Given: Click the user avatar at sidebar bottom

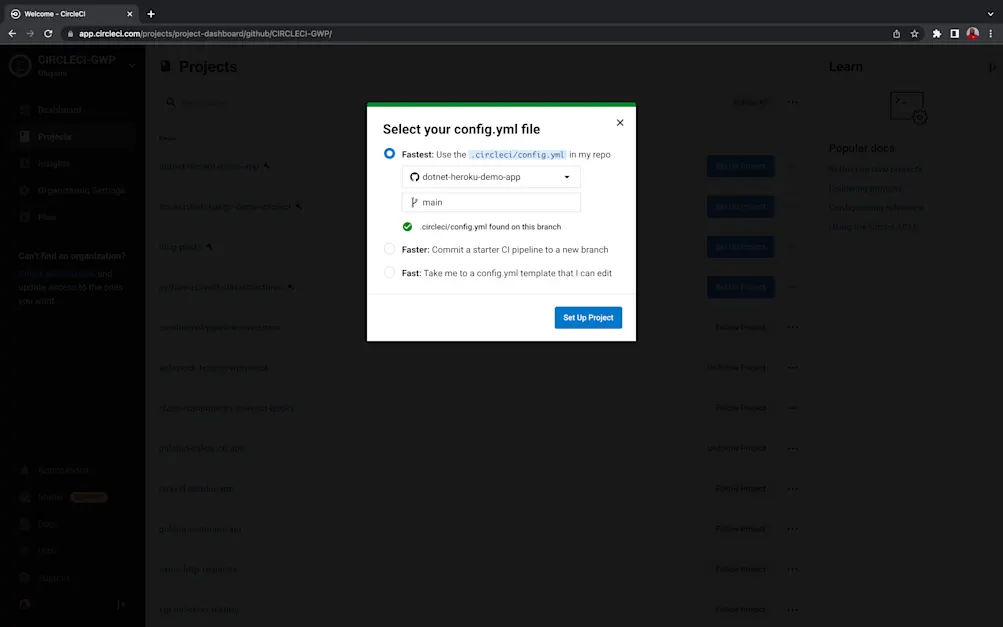Looking at the screenshot, I should (24, 604).
